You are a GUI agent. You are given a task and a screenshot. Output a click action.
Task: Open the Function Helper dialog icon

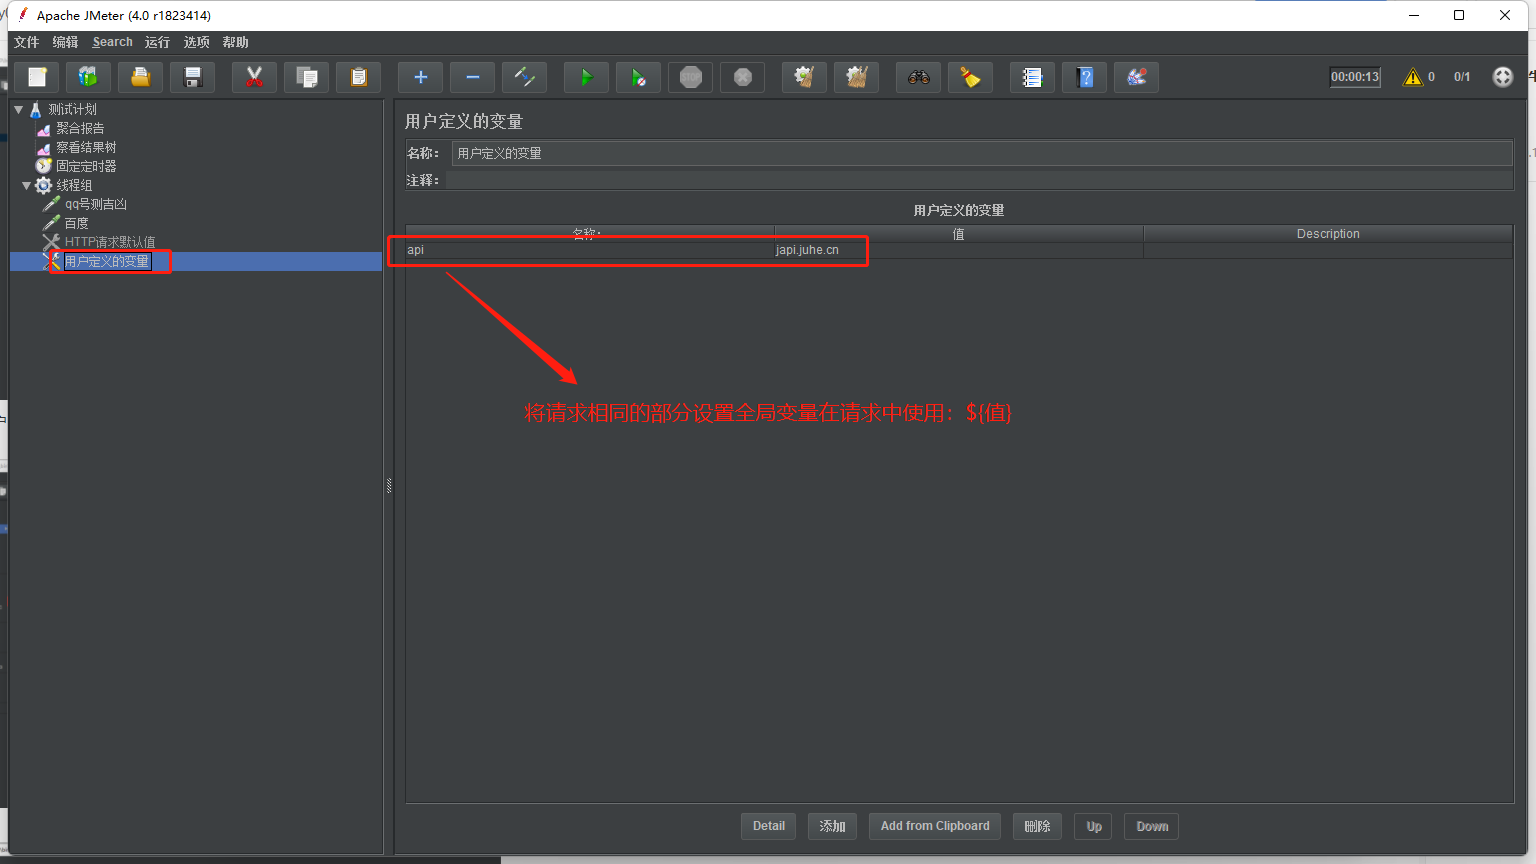point(1033,77)
